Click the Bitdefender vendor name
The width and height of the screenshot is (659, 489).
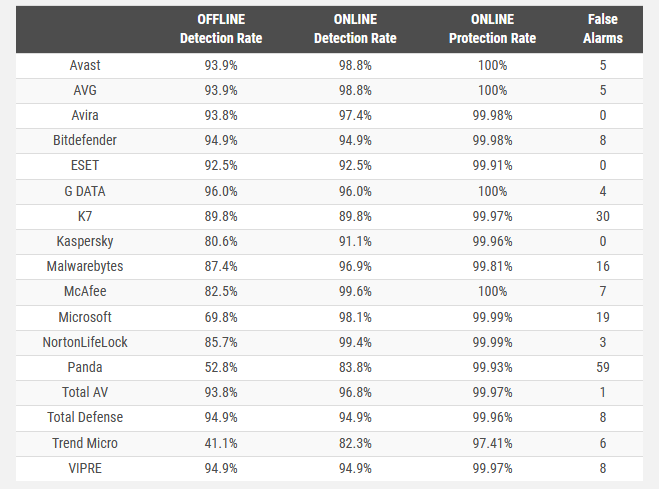coord(85,141)
